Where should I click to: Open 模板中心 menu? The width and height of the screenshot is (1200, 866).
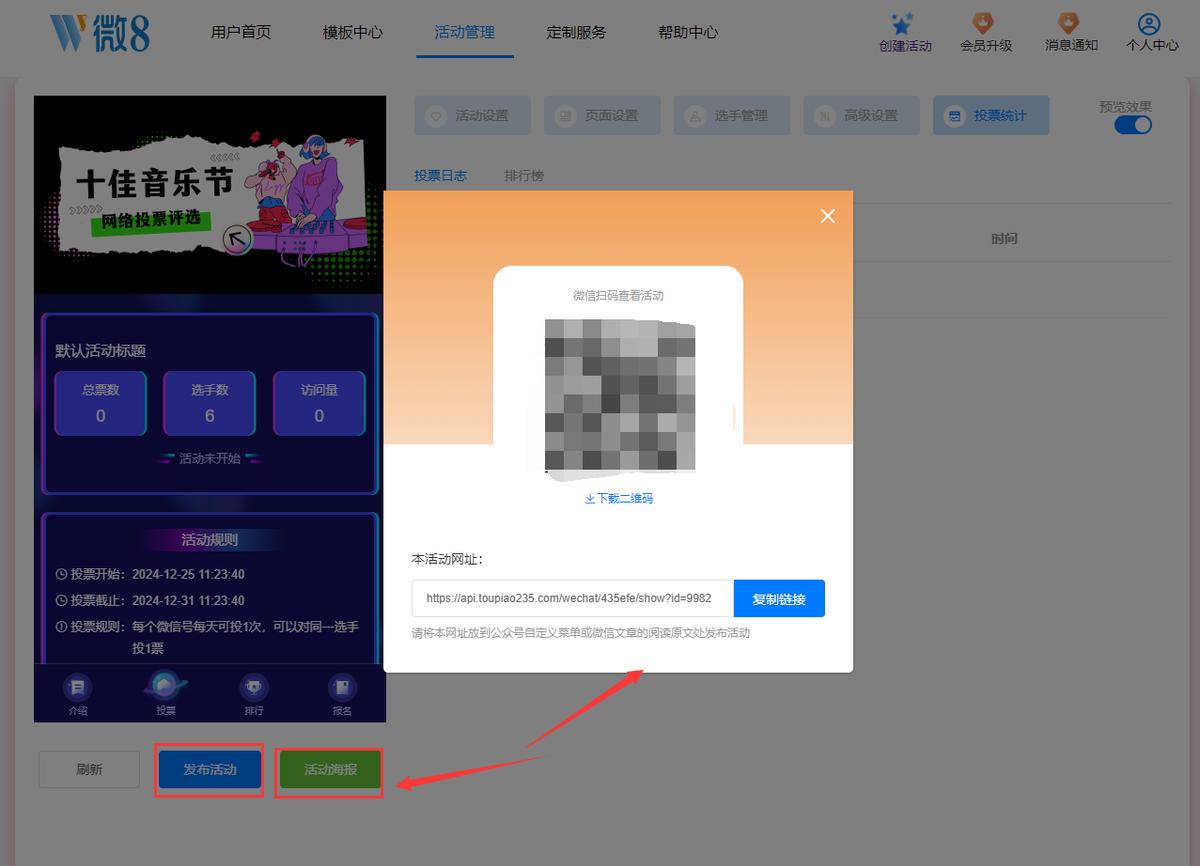pos(353,32)
